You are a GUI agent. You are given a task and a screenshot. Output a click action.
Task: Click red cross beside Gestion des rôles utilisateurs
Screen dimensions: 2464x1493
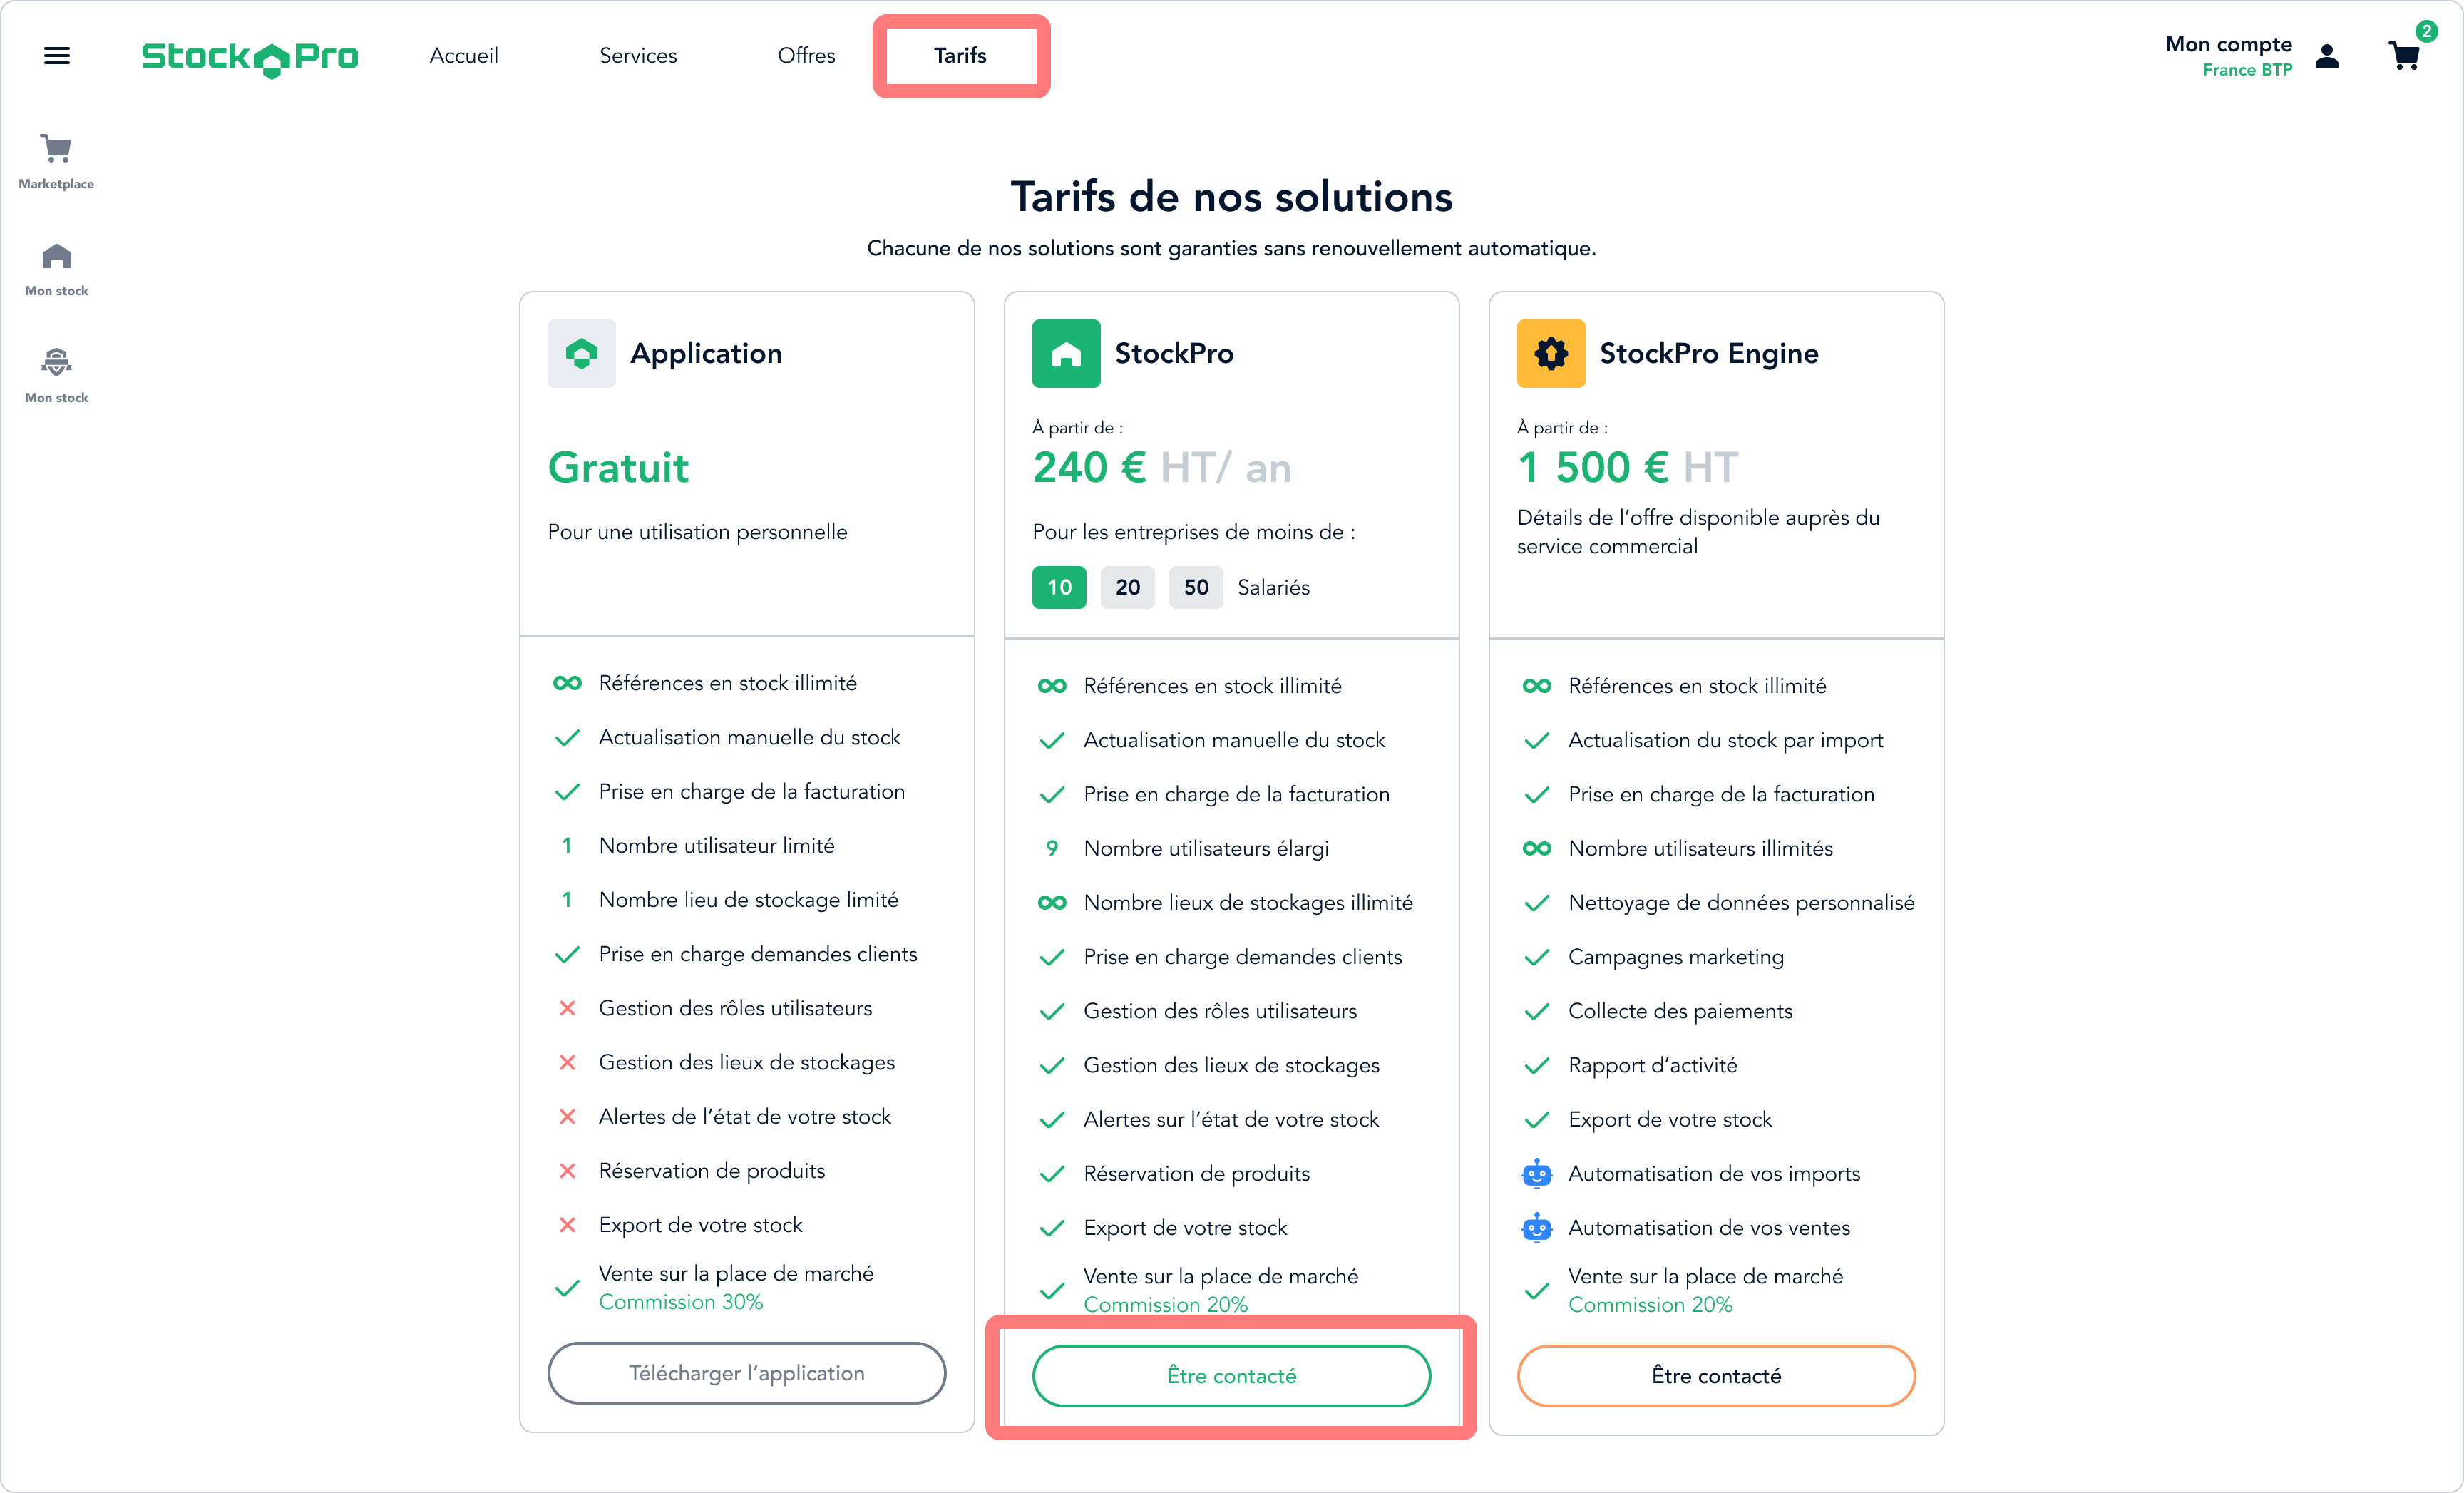click(x=567, y=1008)
